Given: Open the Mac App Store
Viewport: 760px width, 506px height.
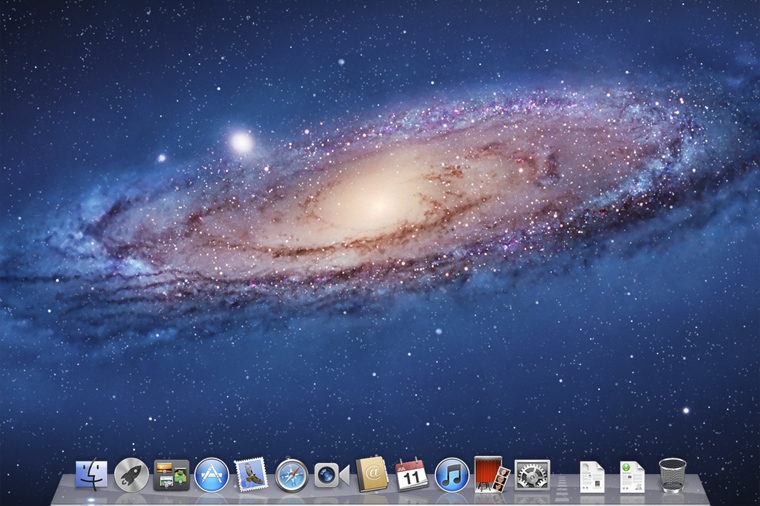Looking at the screenshot, I should click(211, 475).
